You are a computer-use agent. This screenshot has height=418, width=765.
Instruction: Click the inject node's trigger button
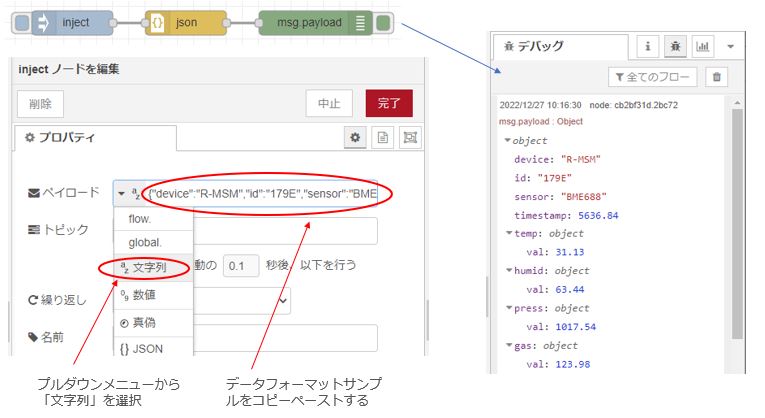(24, 22)
